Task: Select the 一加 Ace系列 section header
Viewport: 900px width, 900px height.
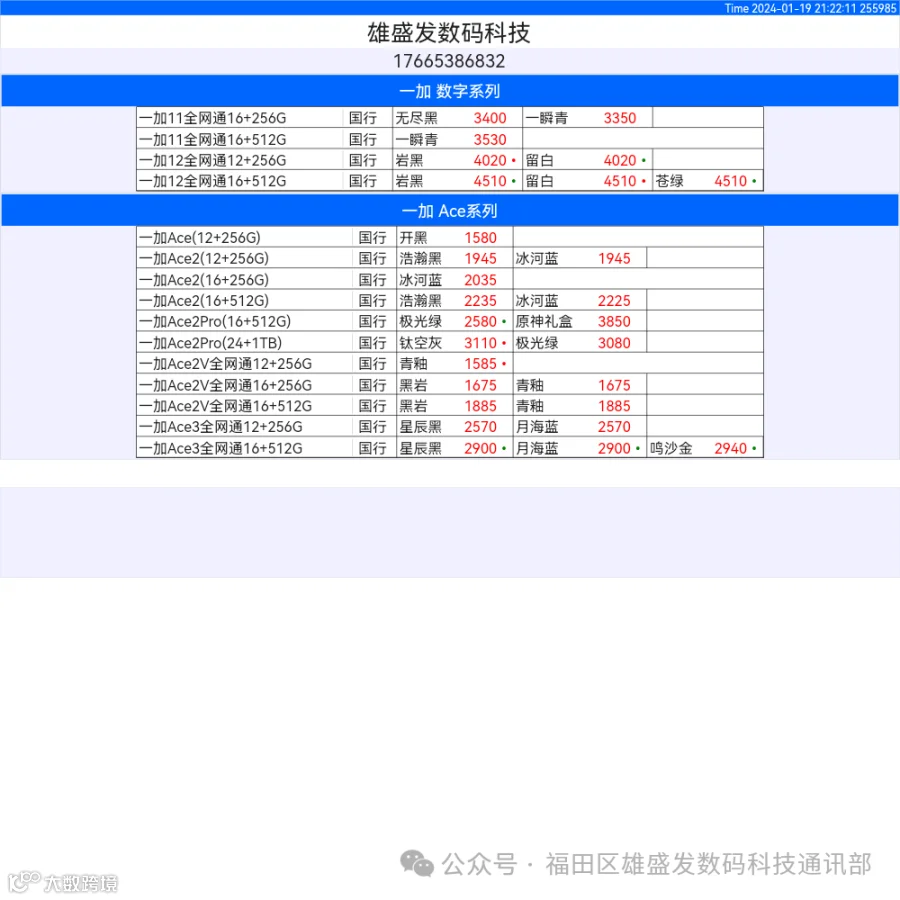Action: (x=449, y=211)
